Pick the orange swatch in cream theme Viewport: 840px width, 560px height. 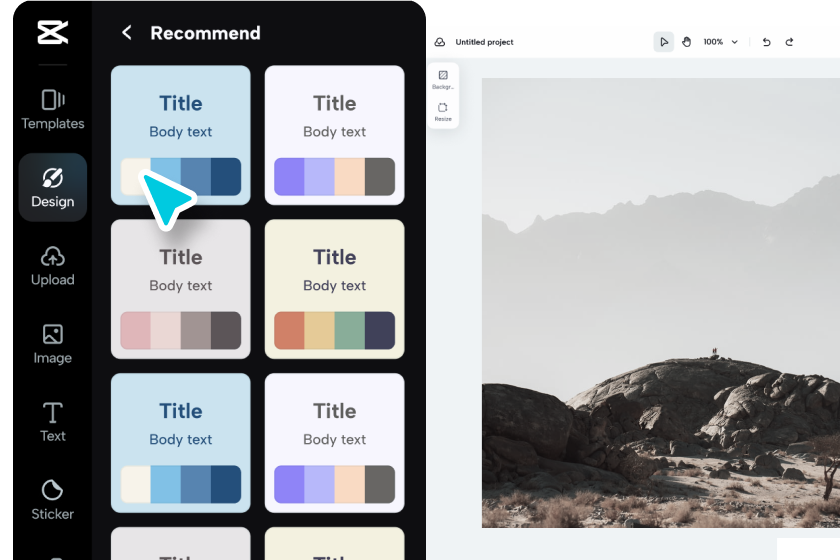289,330
